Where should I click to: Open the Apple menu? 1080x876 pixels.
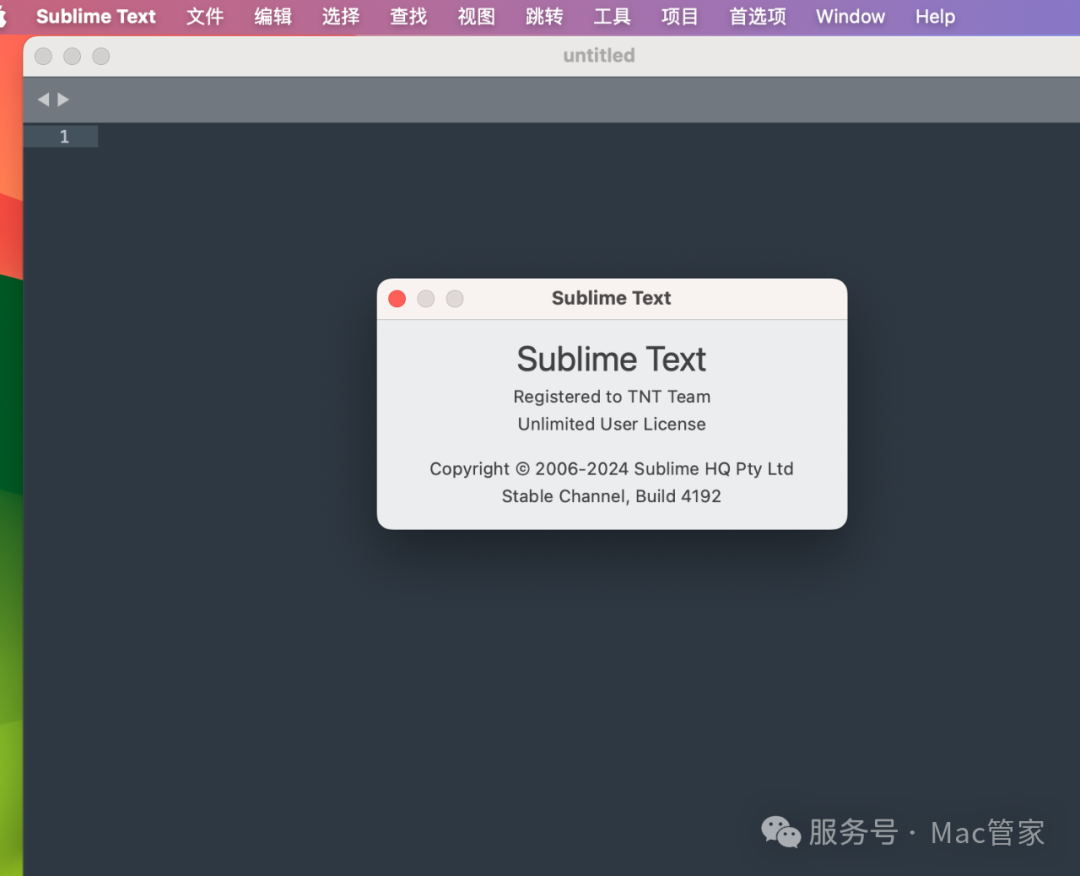[5, 17]
